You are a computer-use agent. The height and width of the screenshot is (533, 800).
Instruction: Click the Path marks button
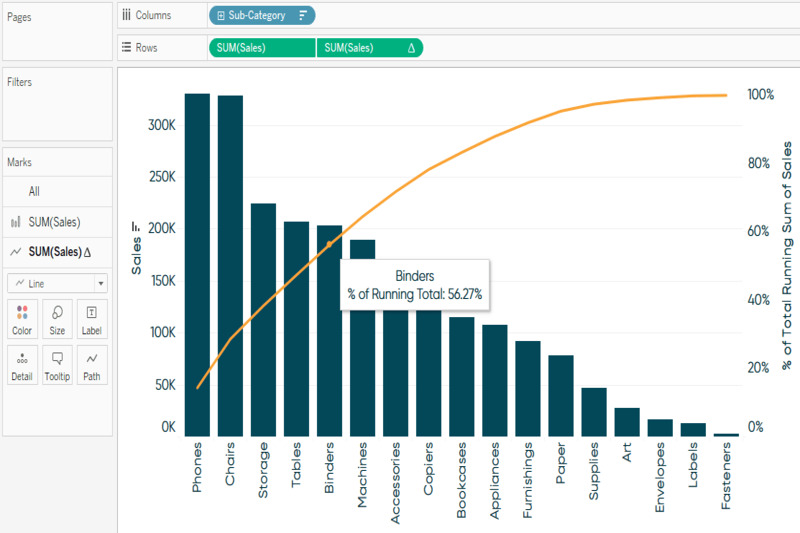click(91, 364)
